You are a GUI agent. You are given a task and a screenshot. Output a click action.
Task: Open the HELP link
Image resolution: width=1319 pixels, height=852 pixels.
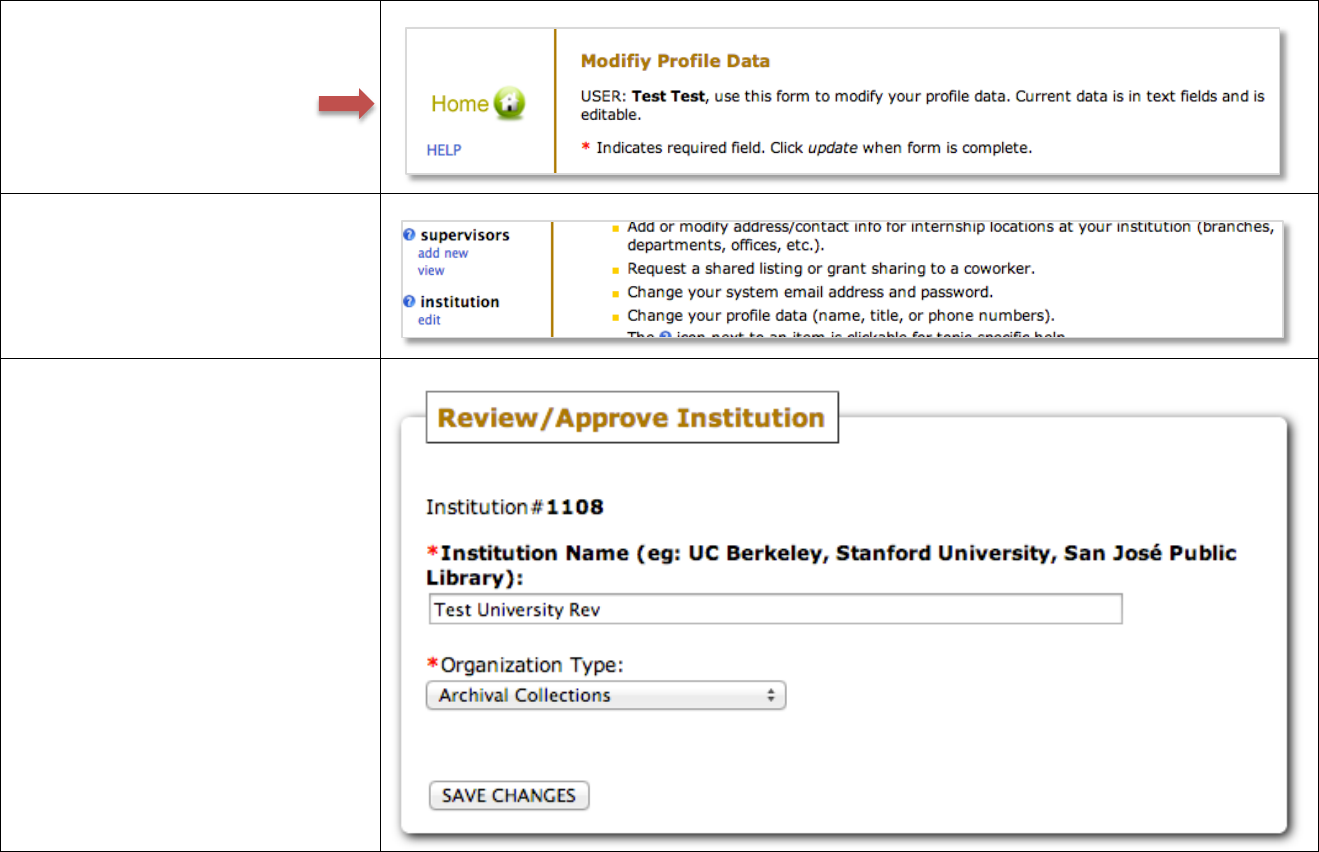444,150
